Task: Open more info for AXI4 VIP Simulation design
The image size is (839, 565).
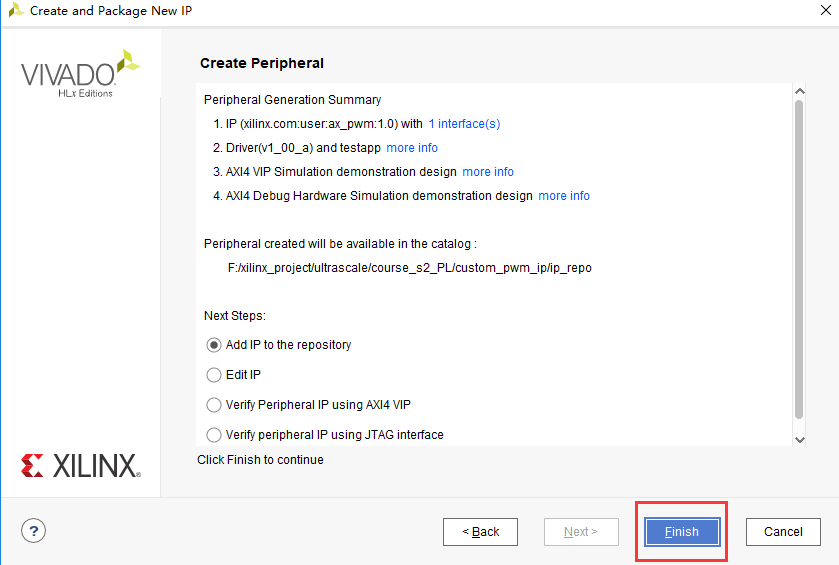Action: [x=488, y=172]
